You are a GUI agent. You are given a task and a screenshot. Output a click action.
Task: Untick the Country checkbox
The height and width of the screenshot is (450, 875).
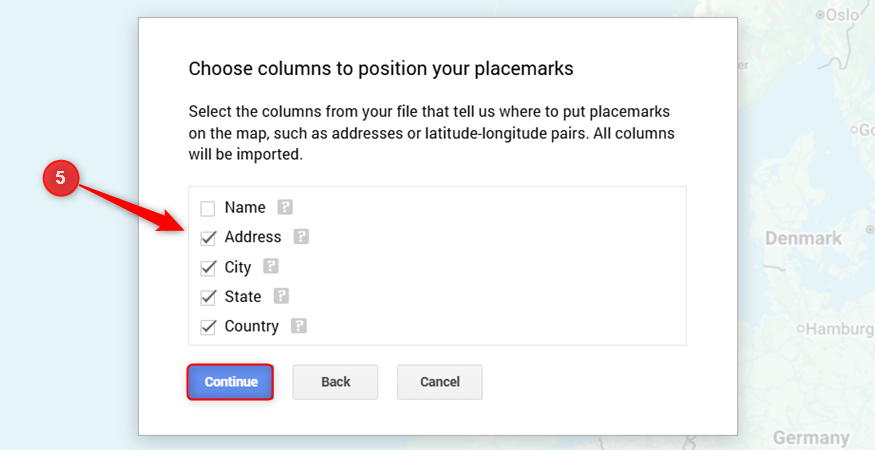(208, 327)
